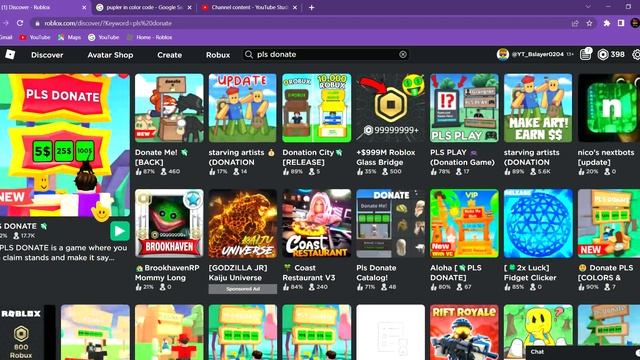Open the Roblox home logo icon
This screenshot has width=640, height=360.
(x=10, y=54)
